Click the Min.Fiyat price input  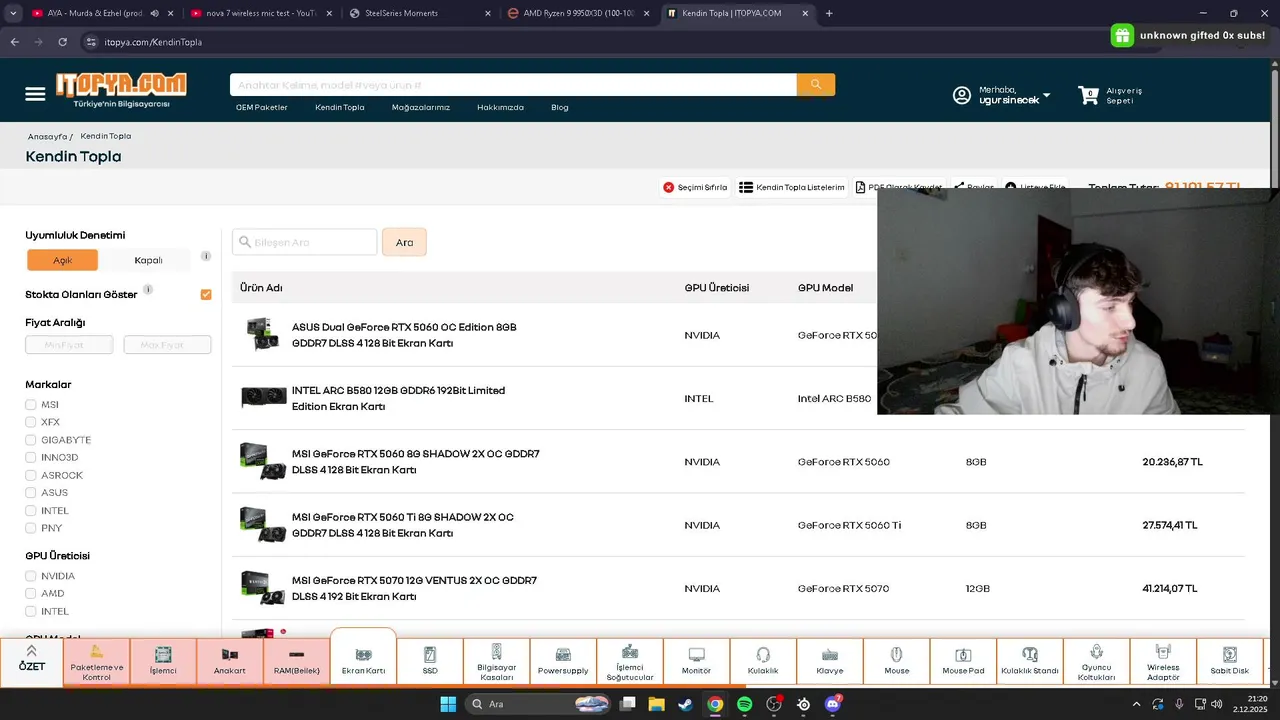pos(69,345)
